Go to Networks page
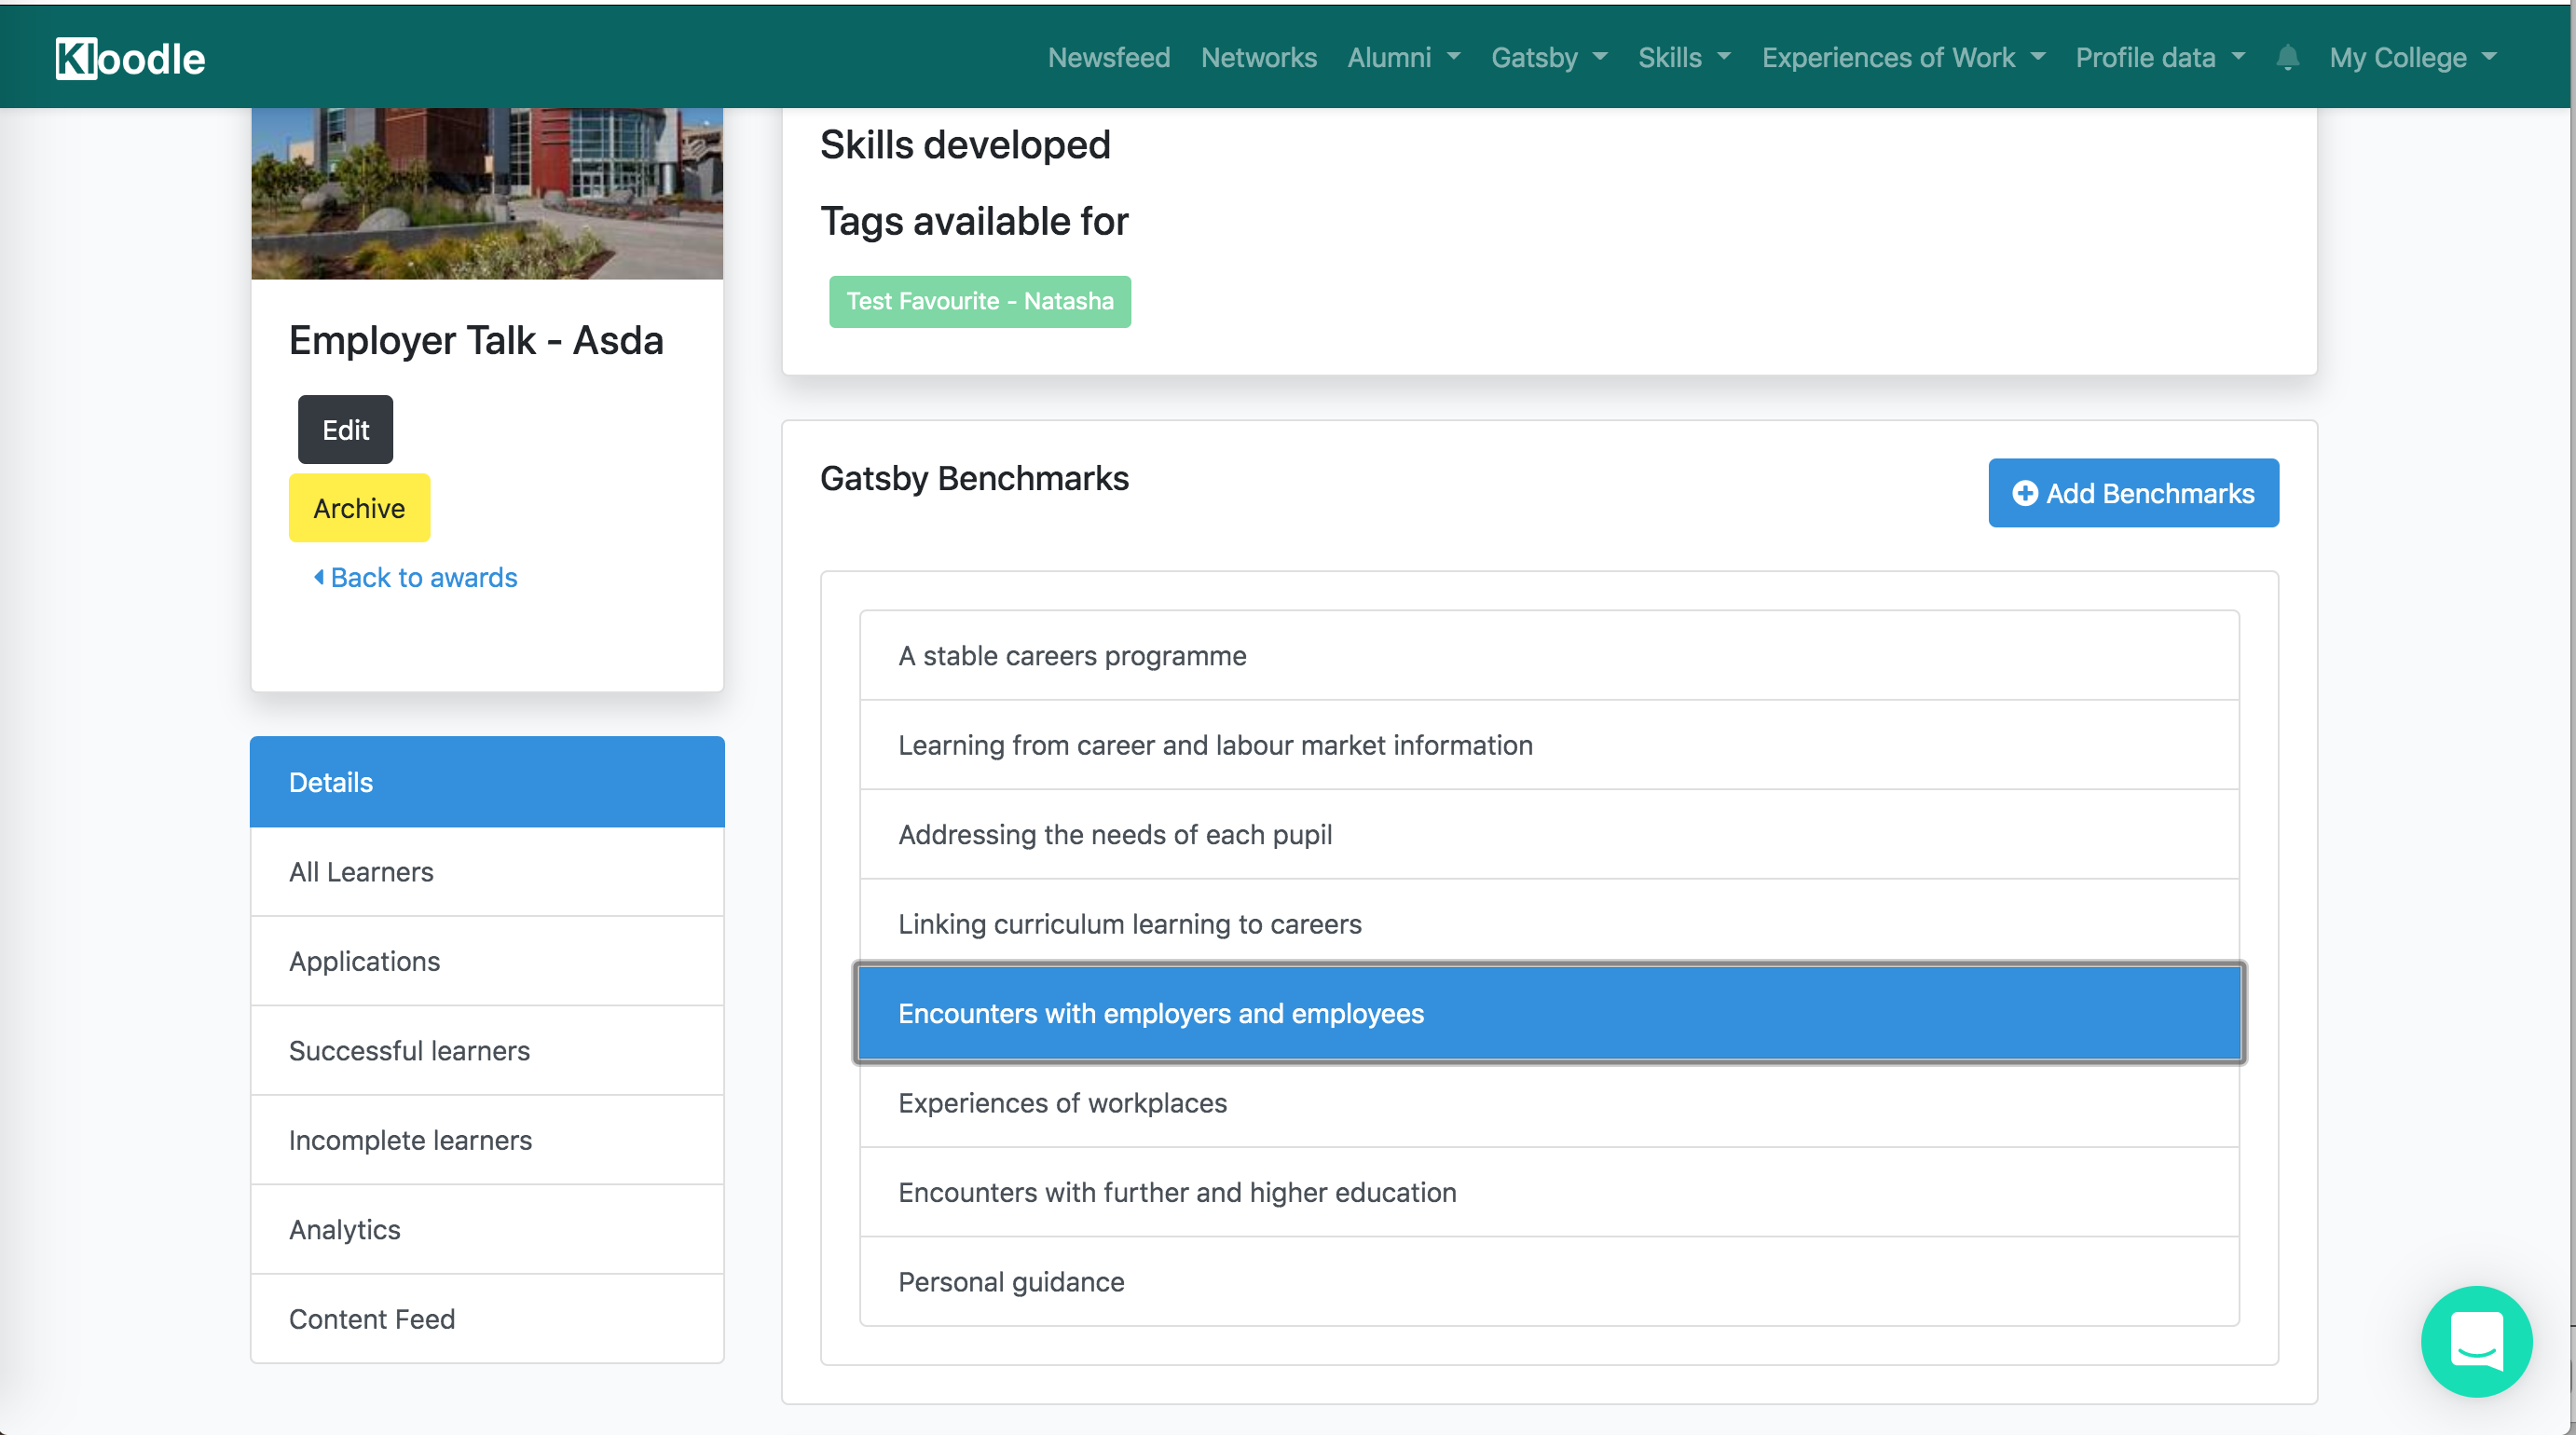The height and width of the screenshot is (1435, 2576). point(1258,57)
